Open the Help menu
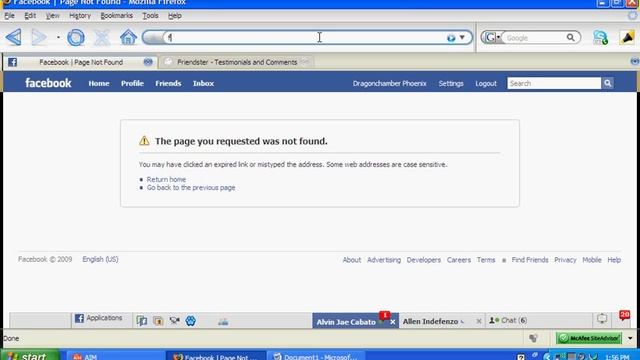This screenshot has width=640, height=360. [x=175, y=16]
